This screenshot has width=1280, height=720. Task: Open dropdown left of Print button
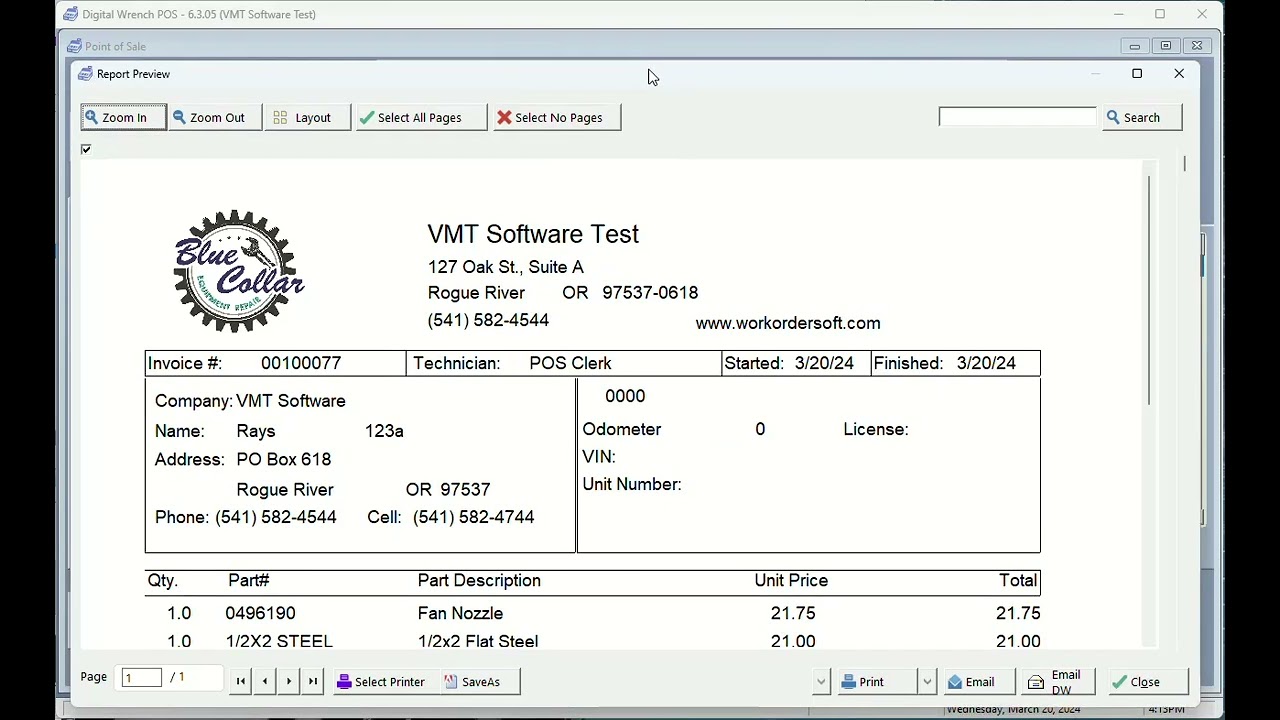pos(821,682)
